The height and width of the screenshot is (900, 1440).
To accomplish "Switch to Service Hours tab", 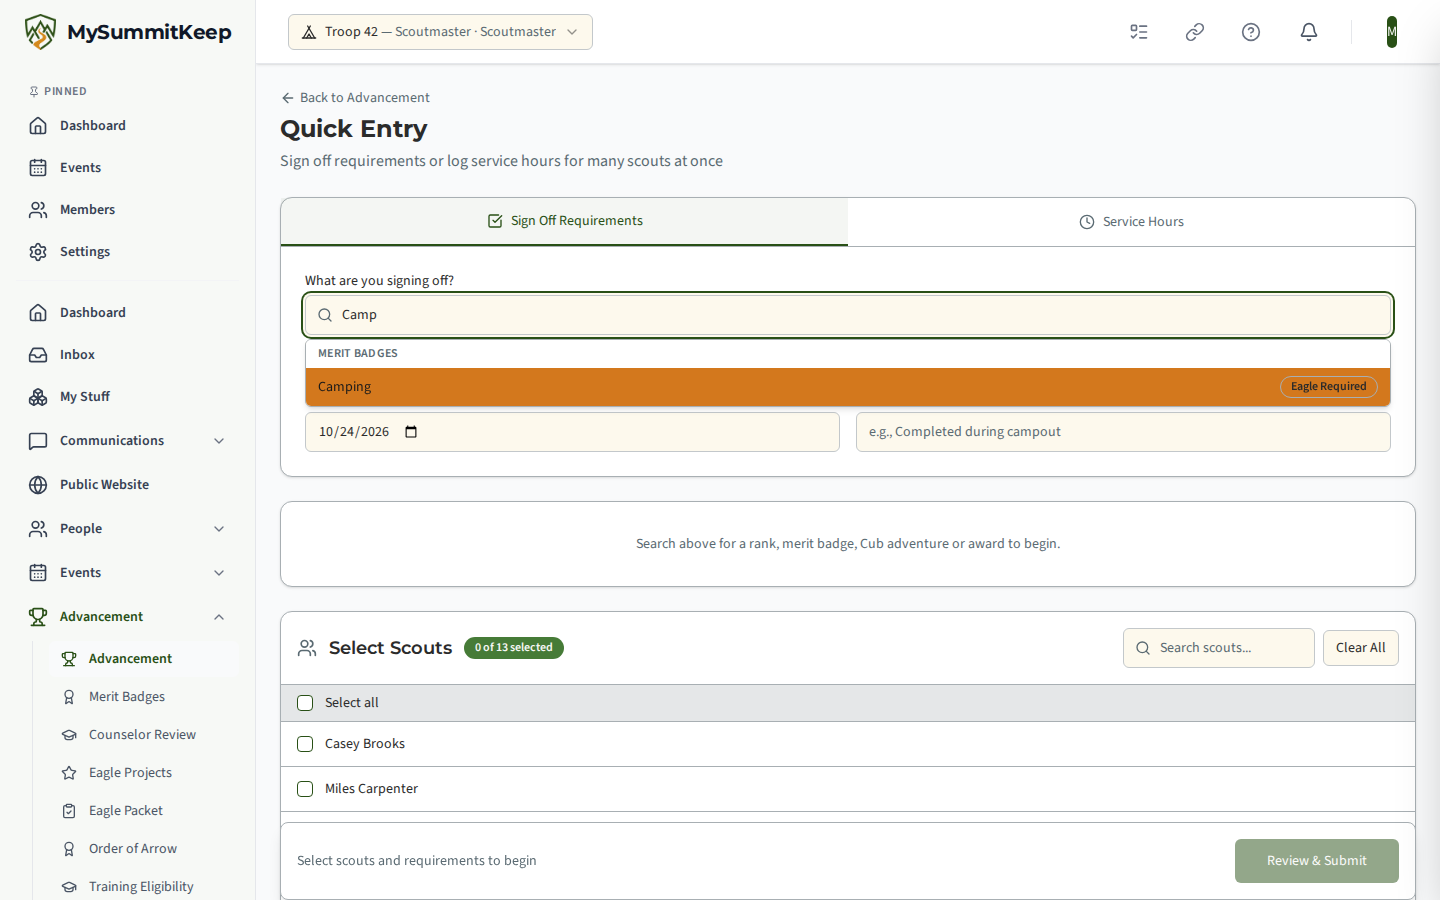I will tap(1131, 222).
